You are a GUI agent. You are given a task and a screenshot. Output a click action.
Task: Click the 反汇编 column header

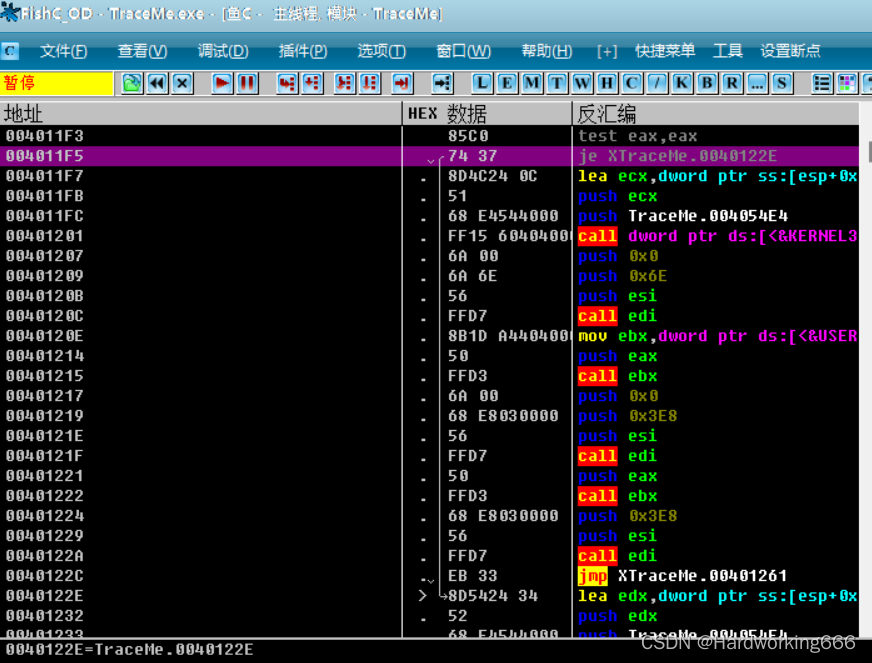coord(716,113)
